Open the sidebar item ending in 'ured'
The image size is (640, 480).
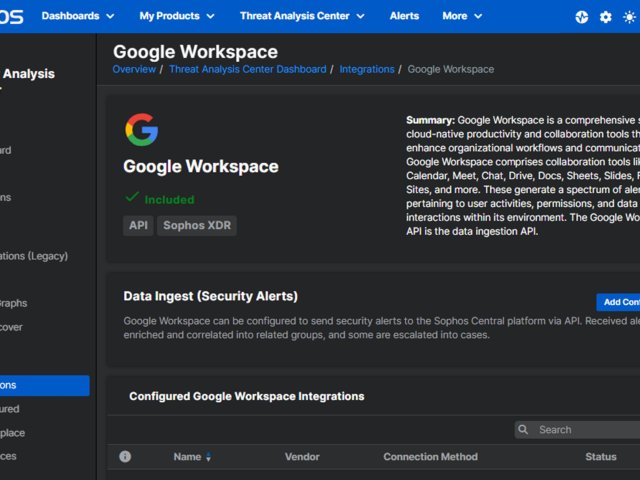(9, 409)
